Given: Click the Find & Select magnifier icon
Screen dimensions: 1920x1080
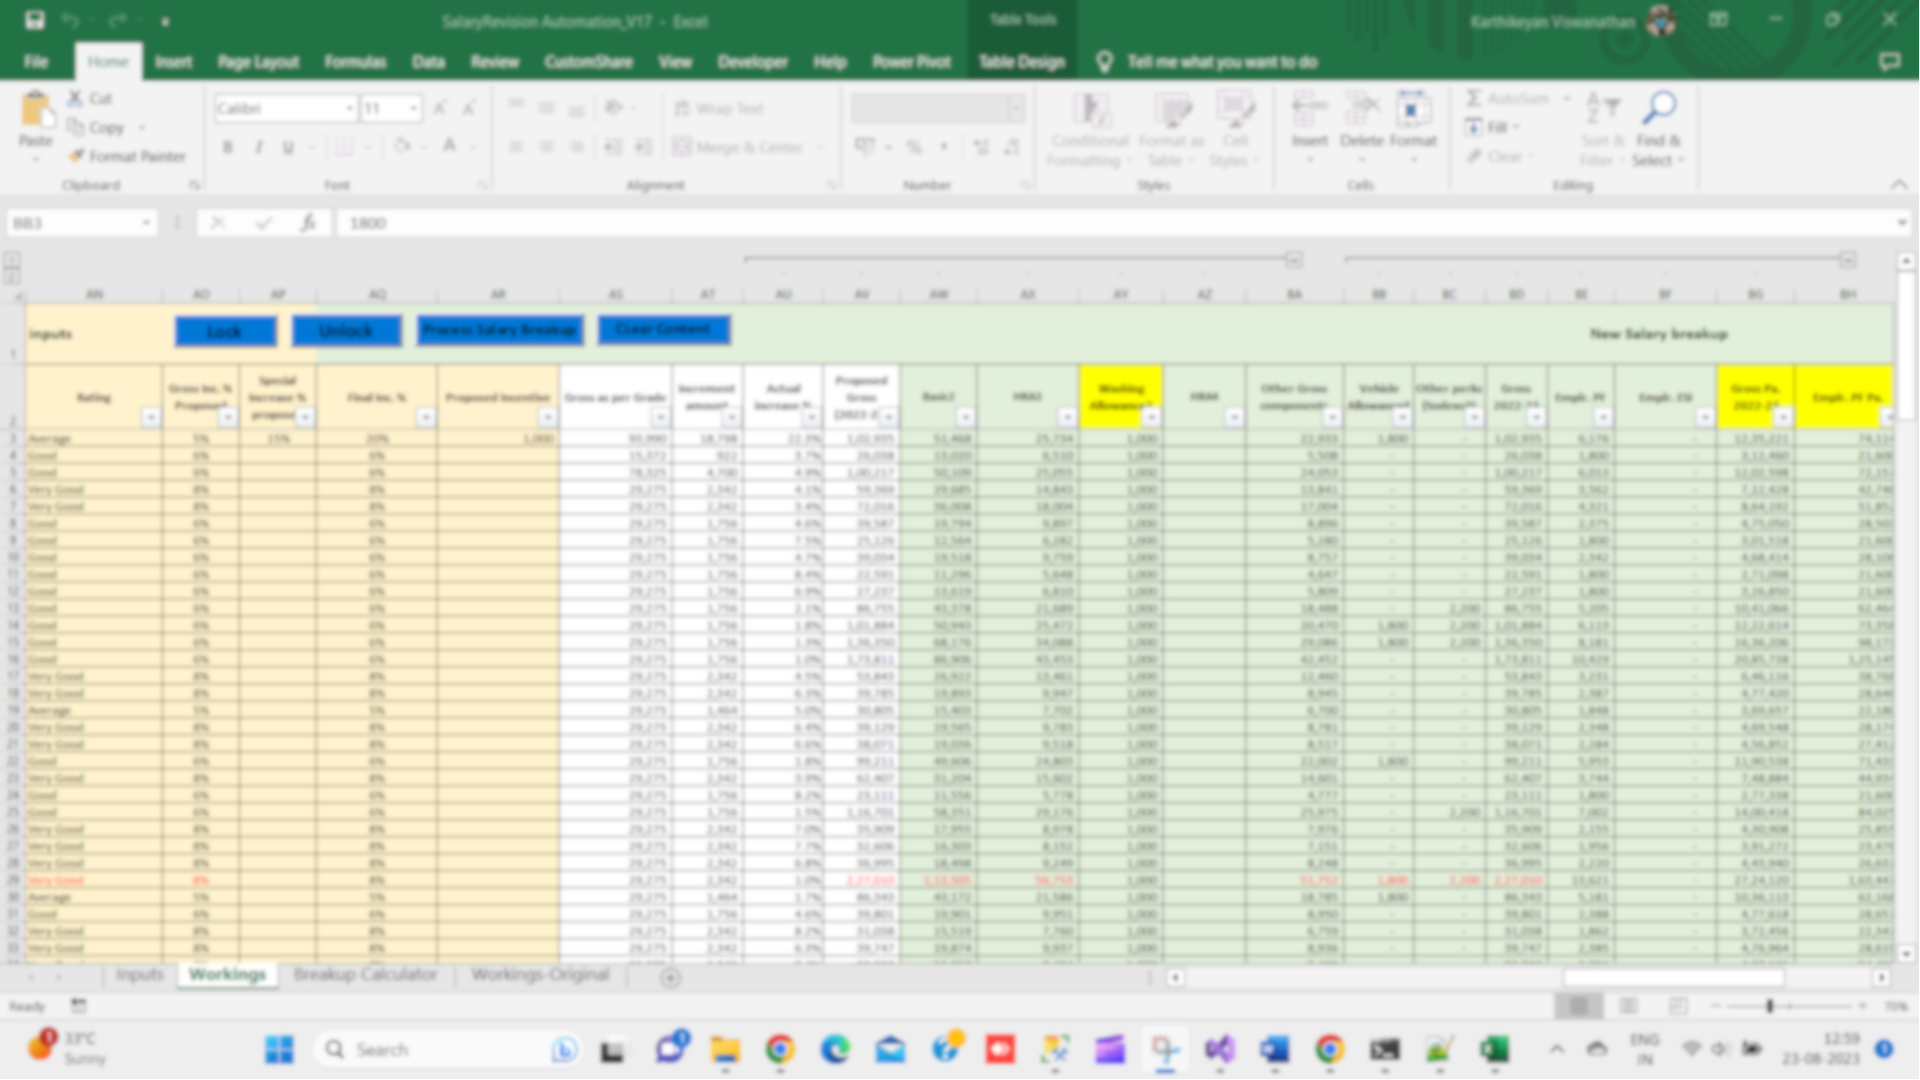Looking at the screenshot, I should (x=1659, y=108).
